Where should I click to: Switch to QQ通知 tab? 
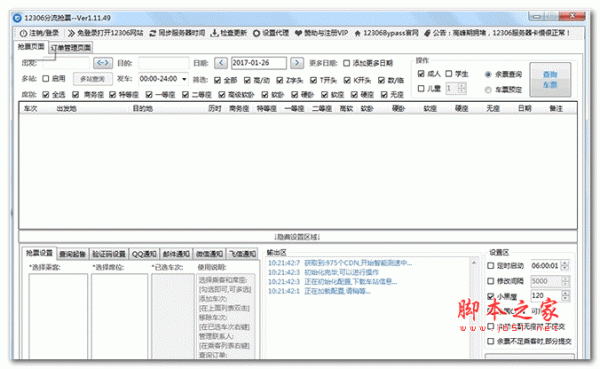144,254
